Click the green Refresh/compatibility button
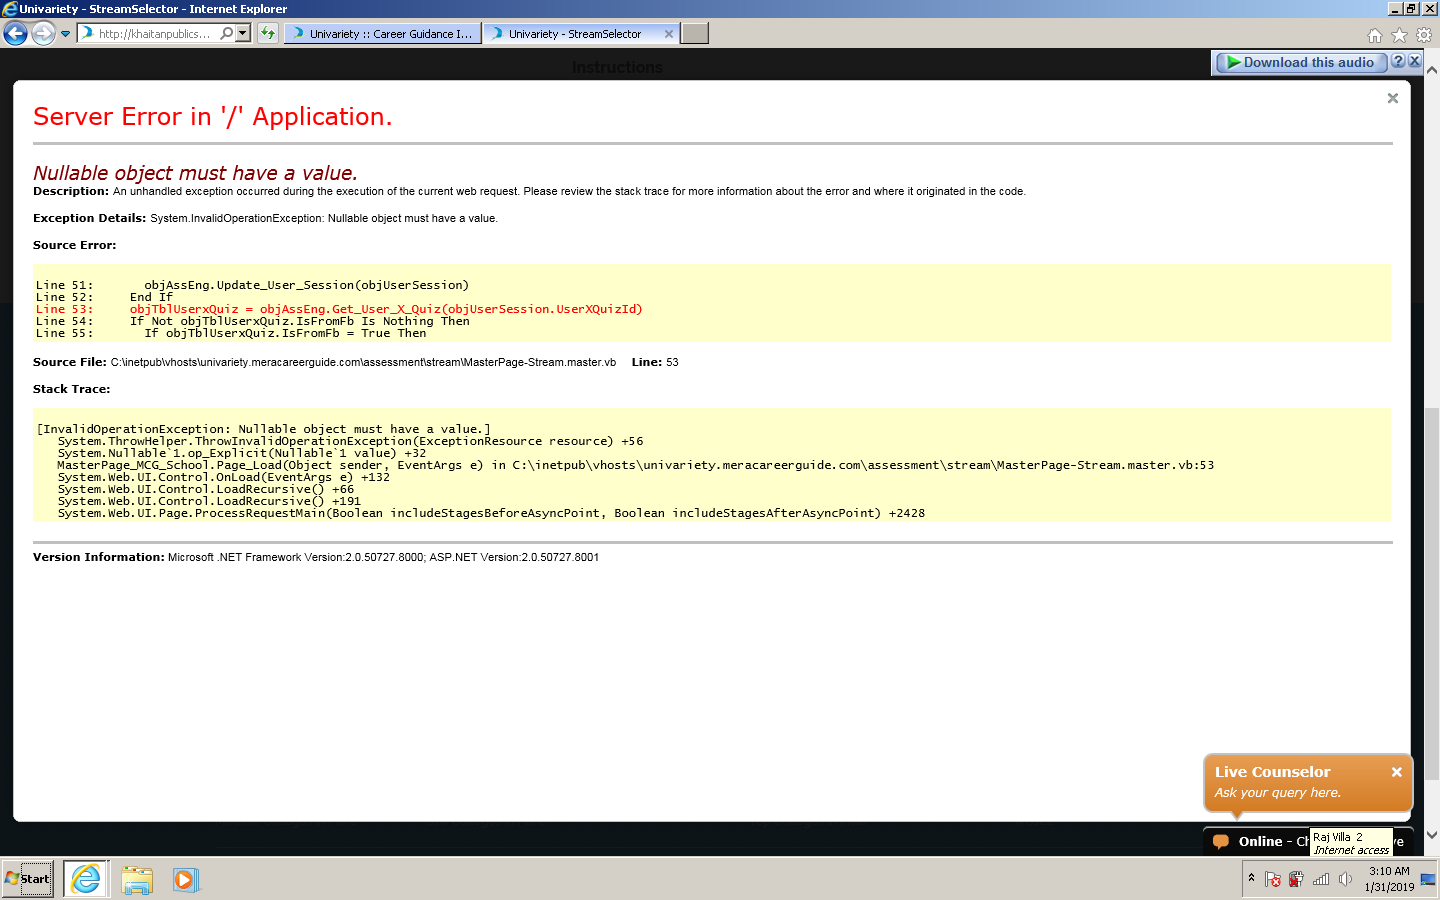 (x=267, y=33)
